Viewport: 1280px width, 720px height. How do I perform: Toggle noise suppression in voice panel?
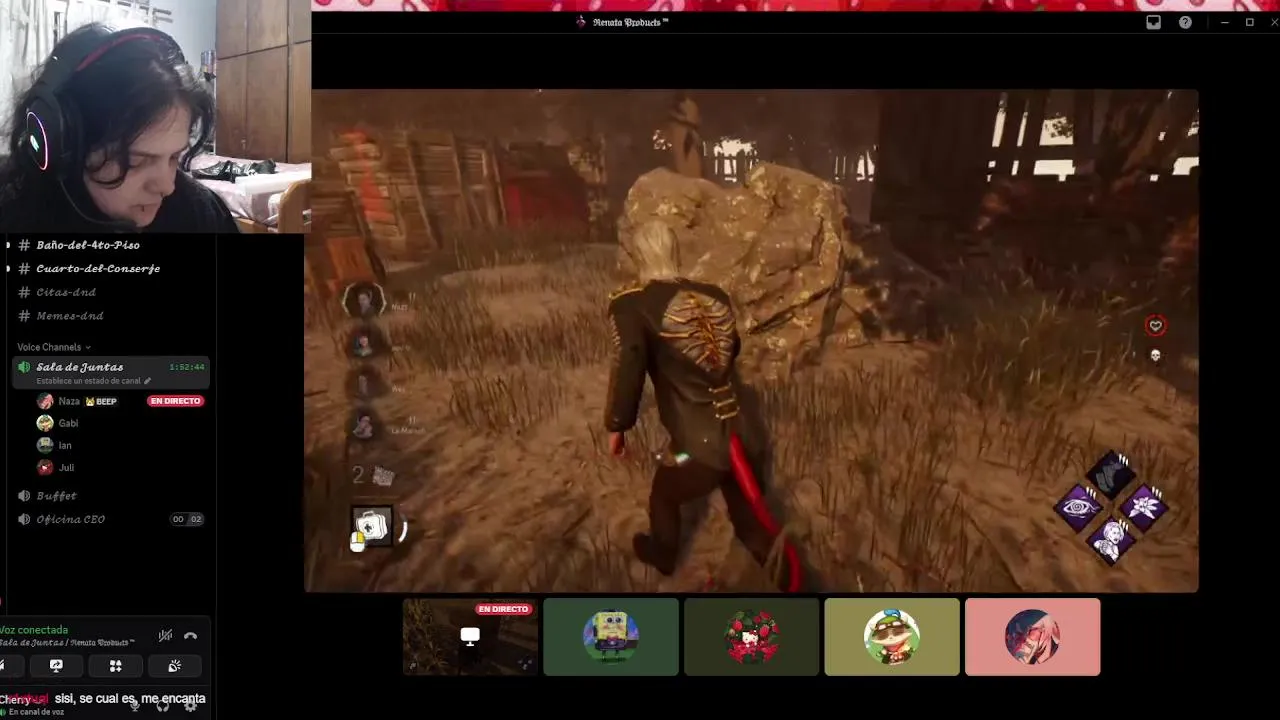pyautogui.click(x=165, y=636)
